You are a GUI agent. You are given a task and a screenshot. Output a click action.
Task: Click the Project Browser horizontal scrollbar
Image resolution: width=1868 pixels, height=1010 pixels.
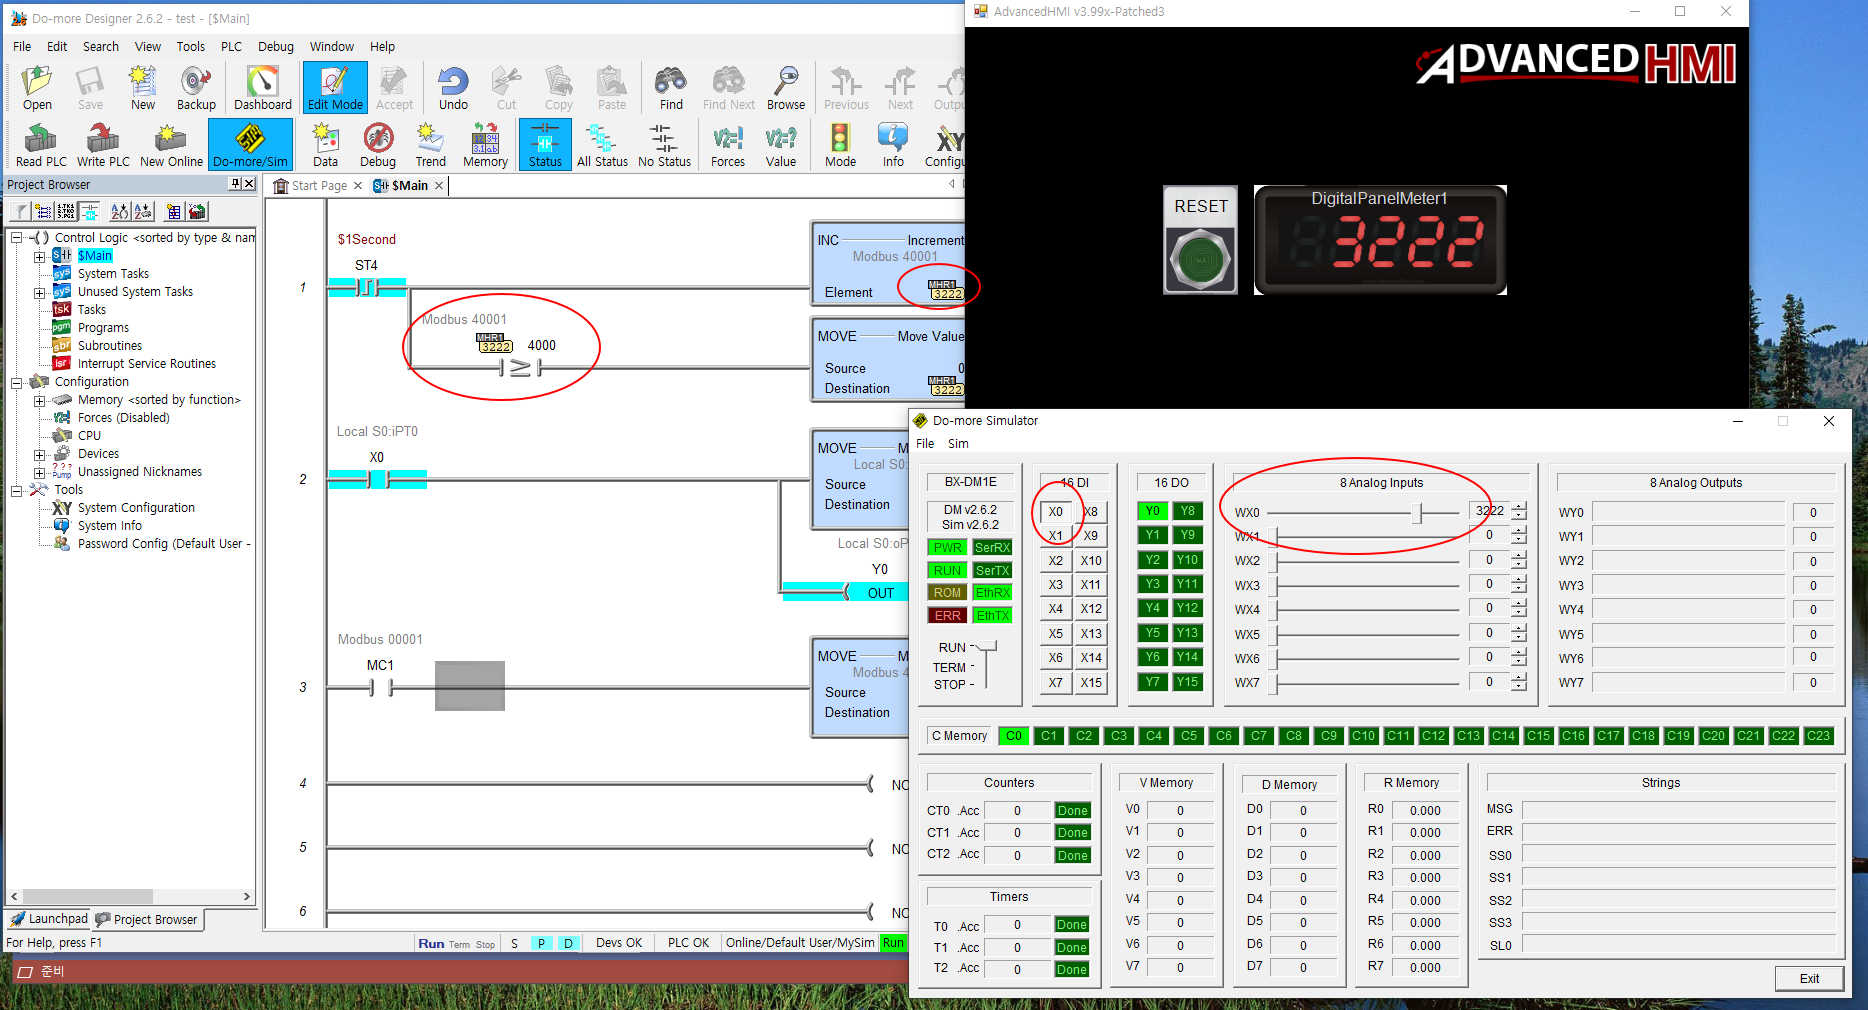(130, 896)
